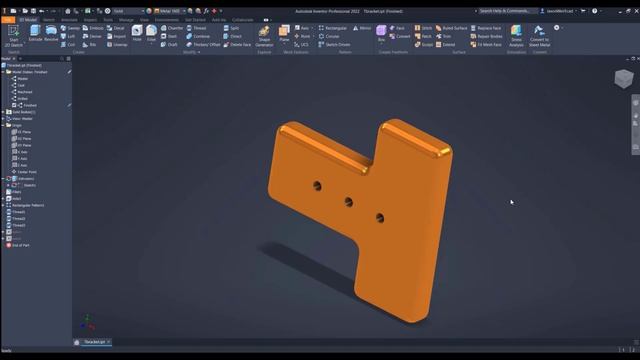The width and height of the screenshot is (640, 360).
Task: Select the Ruled Surface tool
Action: tap(451, 28)
